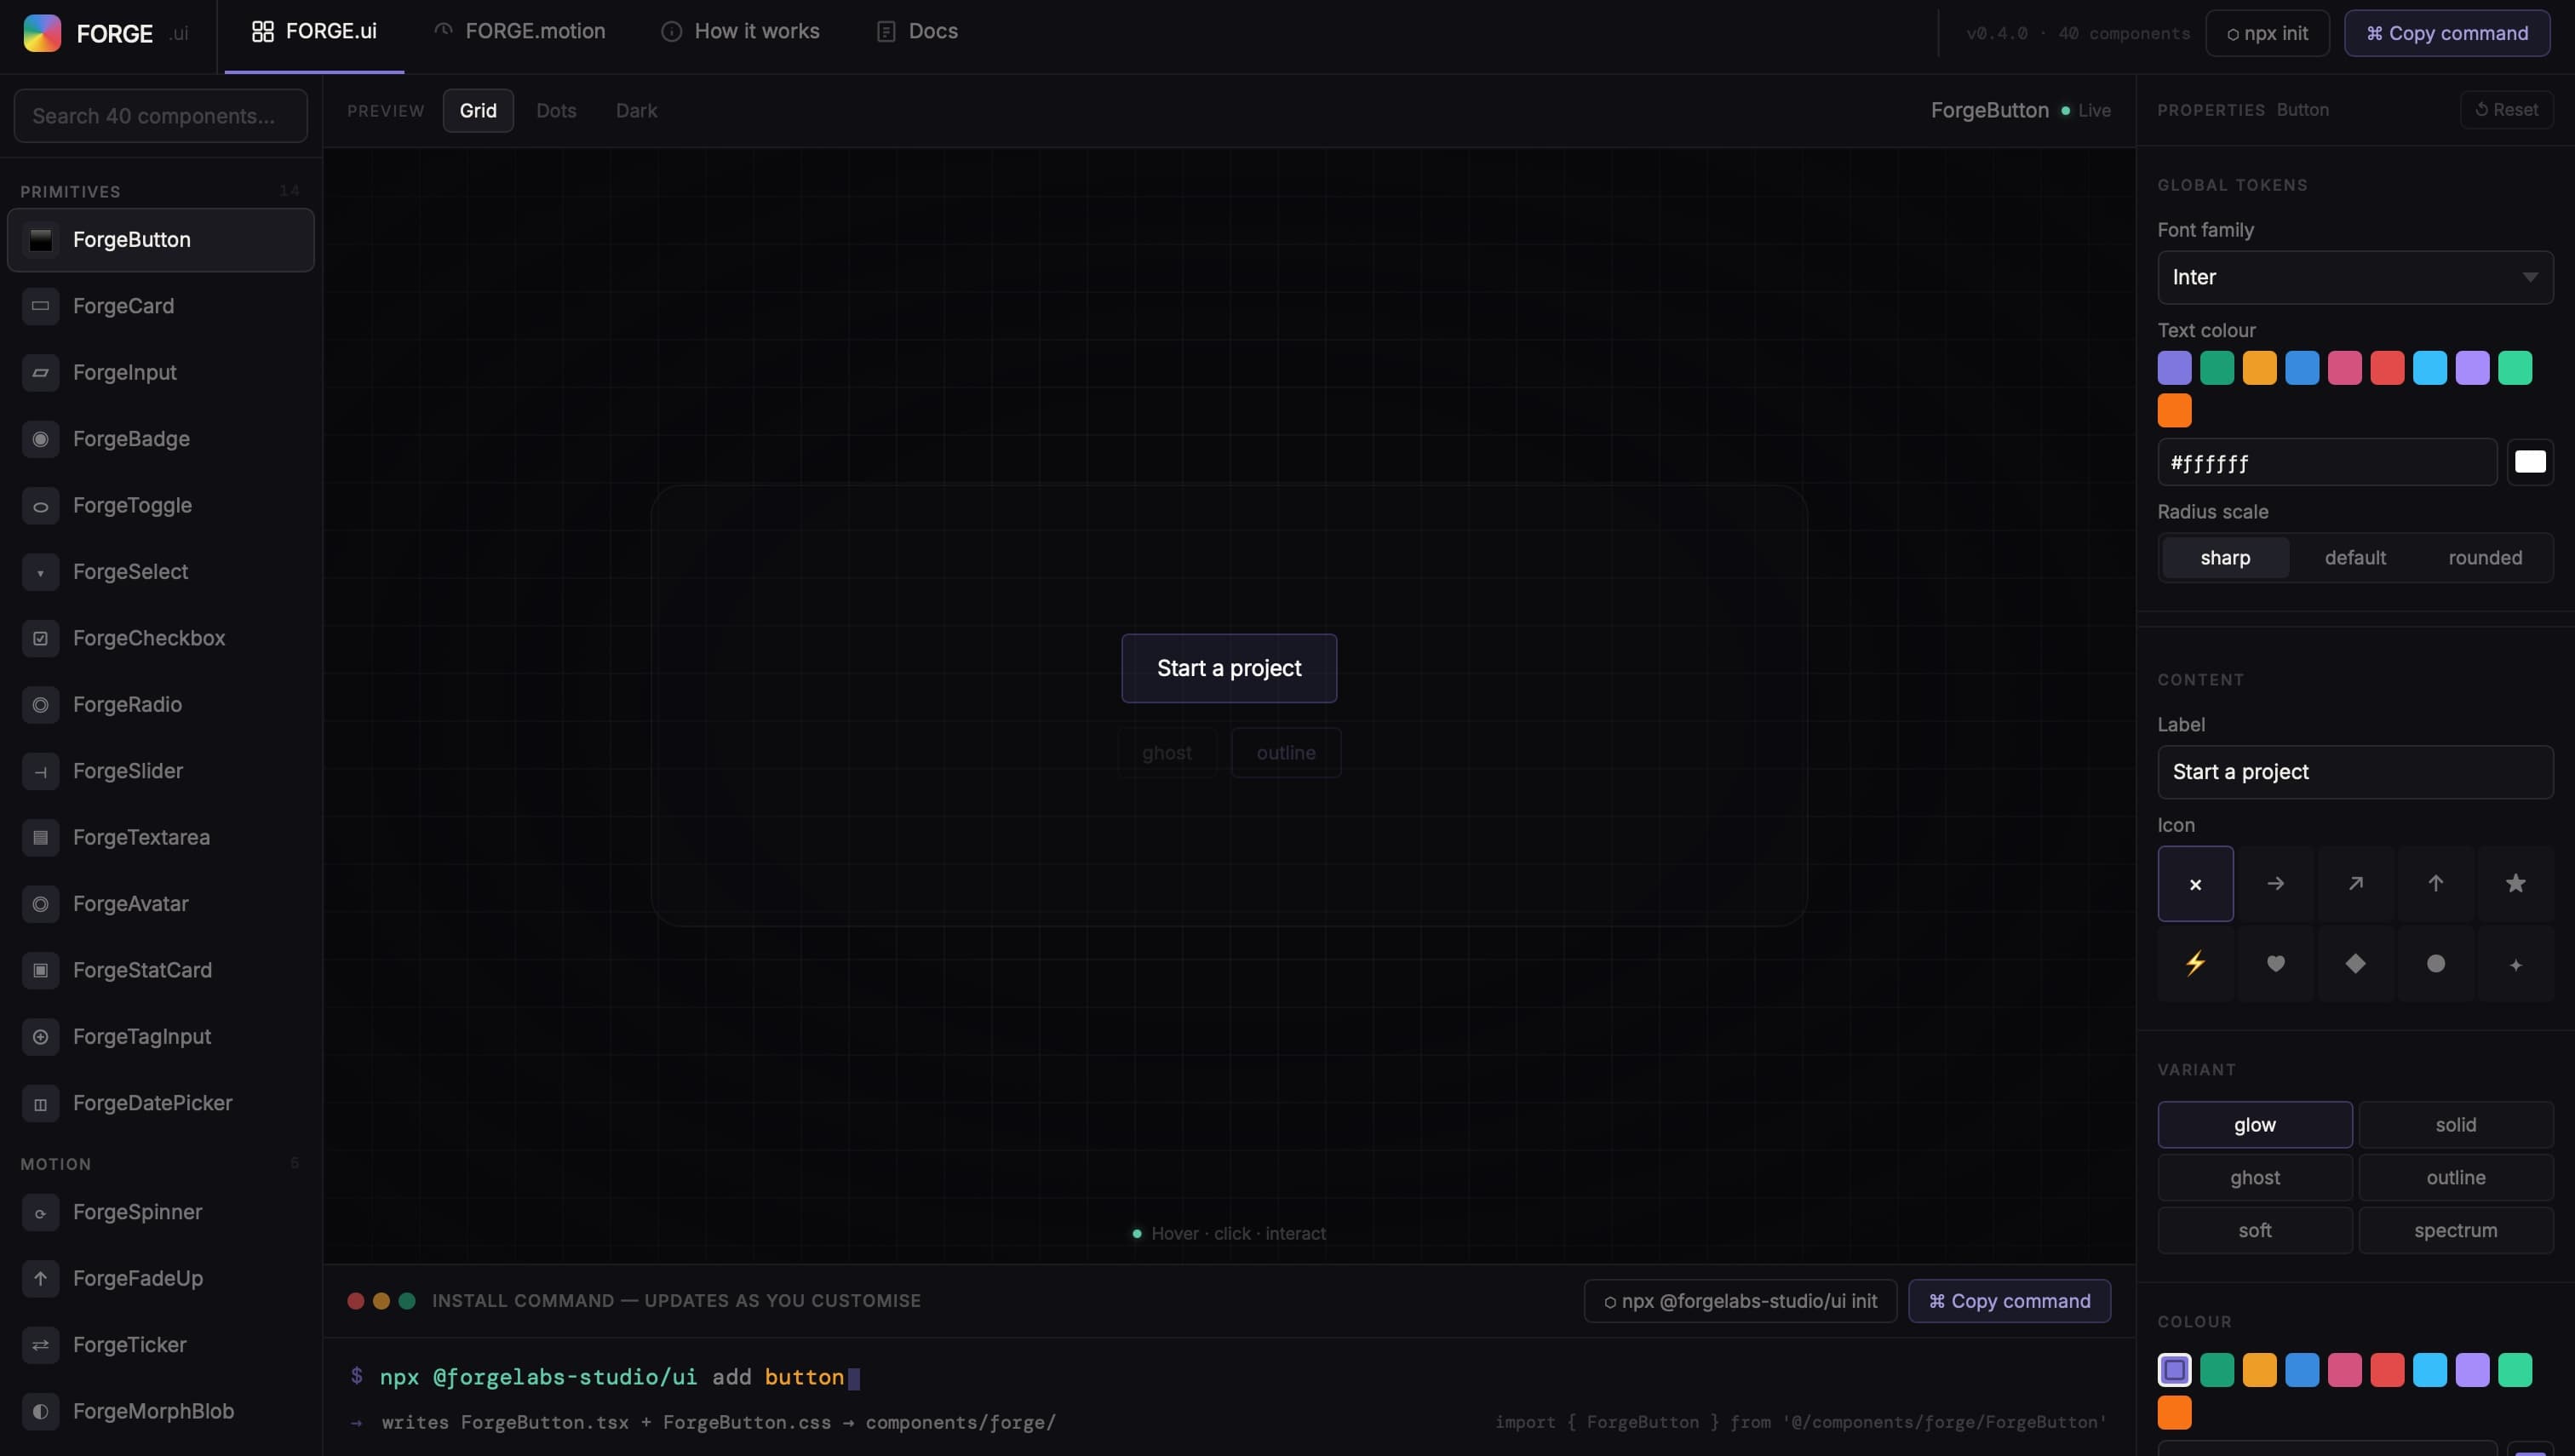
Task: Select ForgeButton in the sidebar
Action: 160,240
